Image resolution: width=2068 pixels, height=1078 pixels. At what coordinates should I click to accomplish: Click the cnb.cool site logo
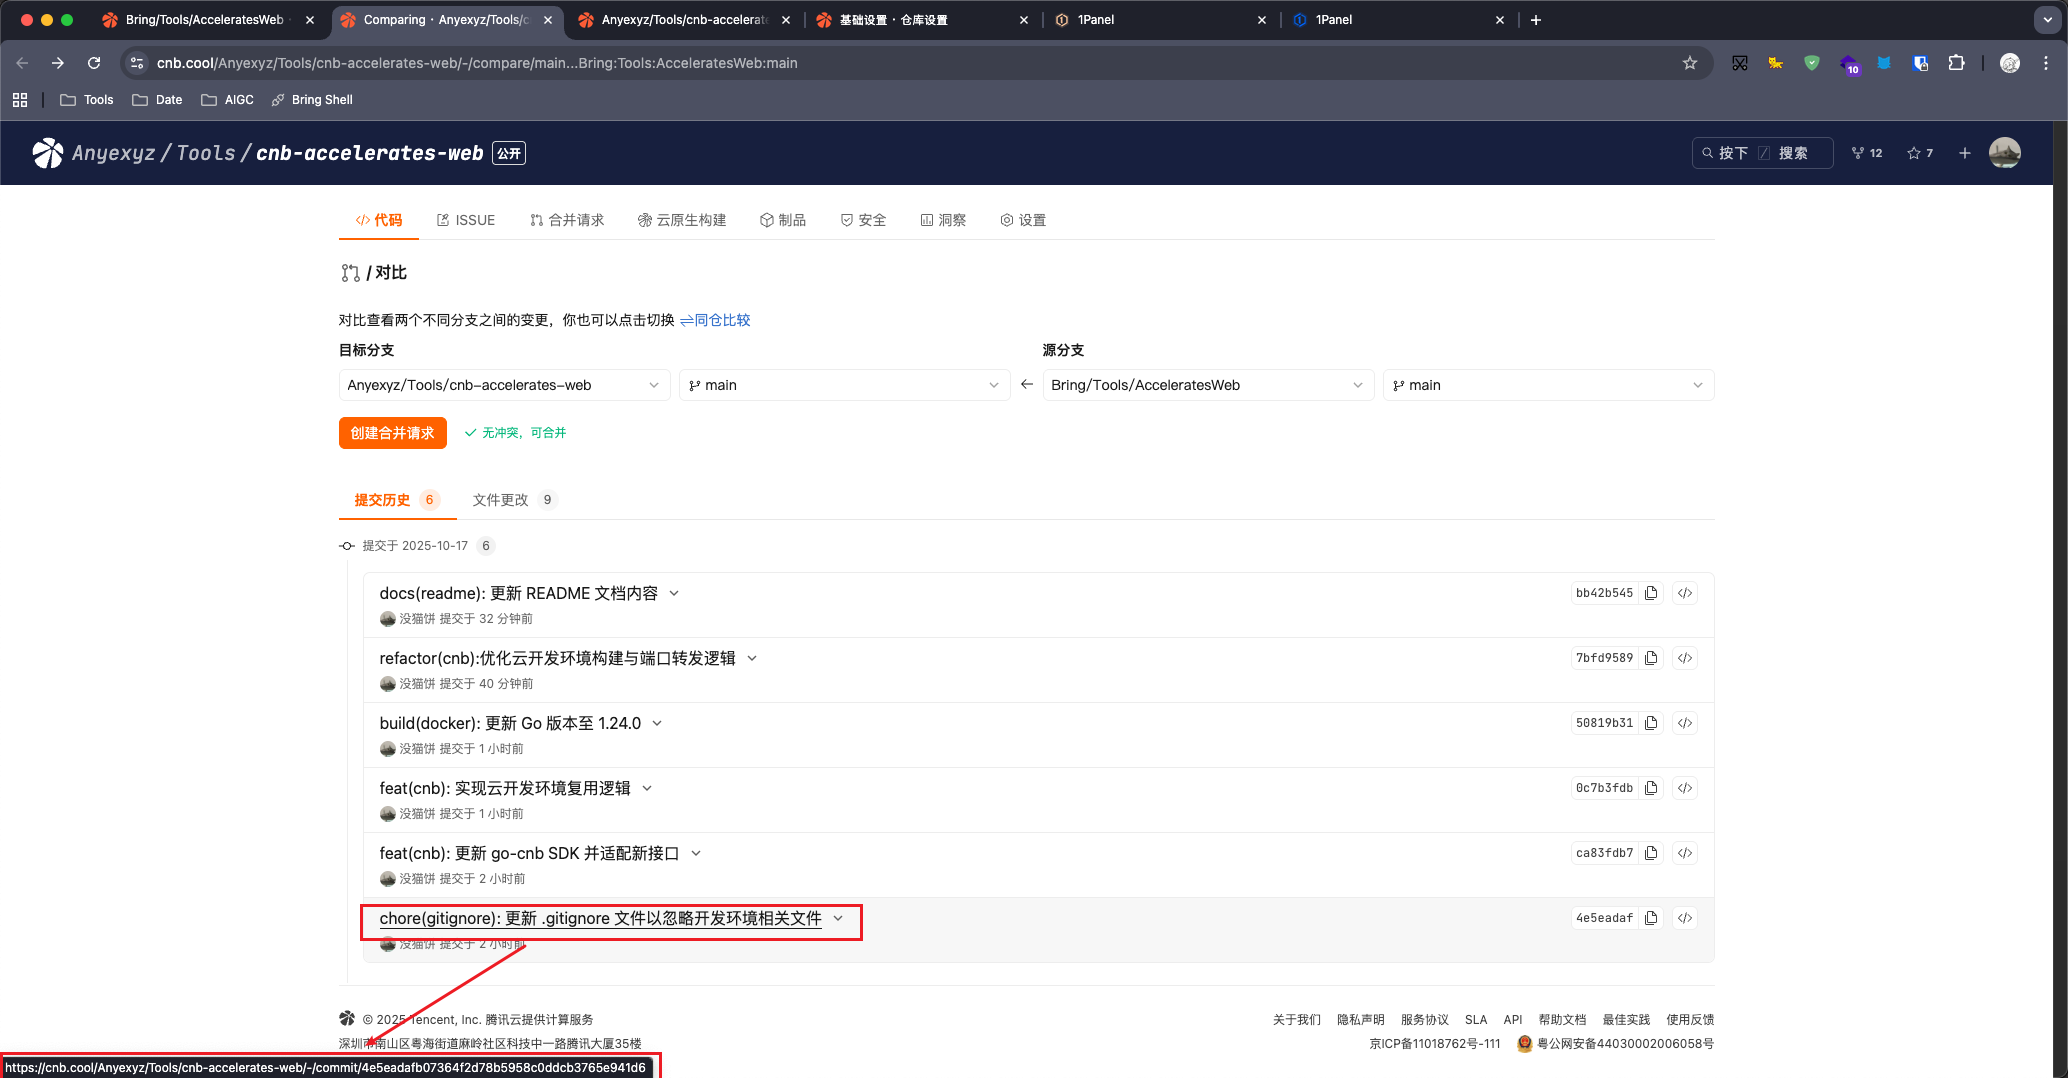click(47, 152)
